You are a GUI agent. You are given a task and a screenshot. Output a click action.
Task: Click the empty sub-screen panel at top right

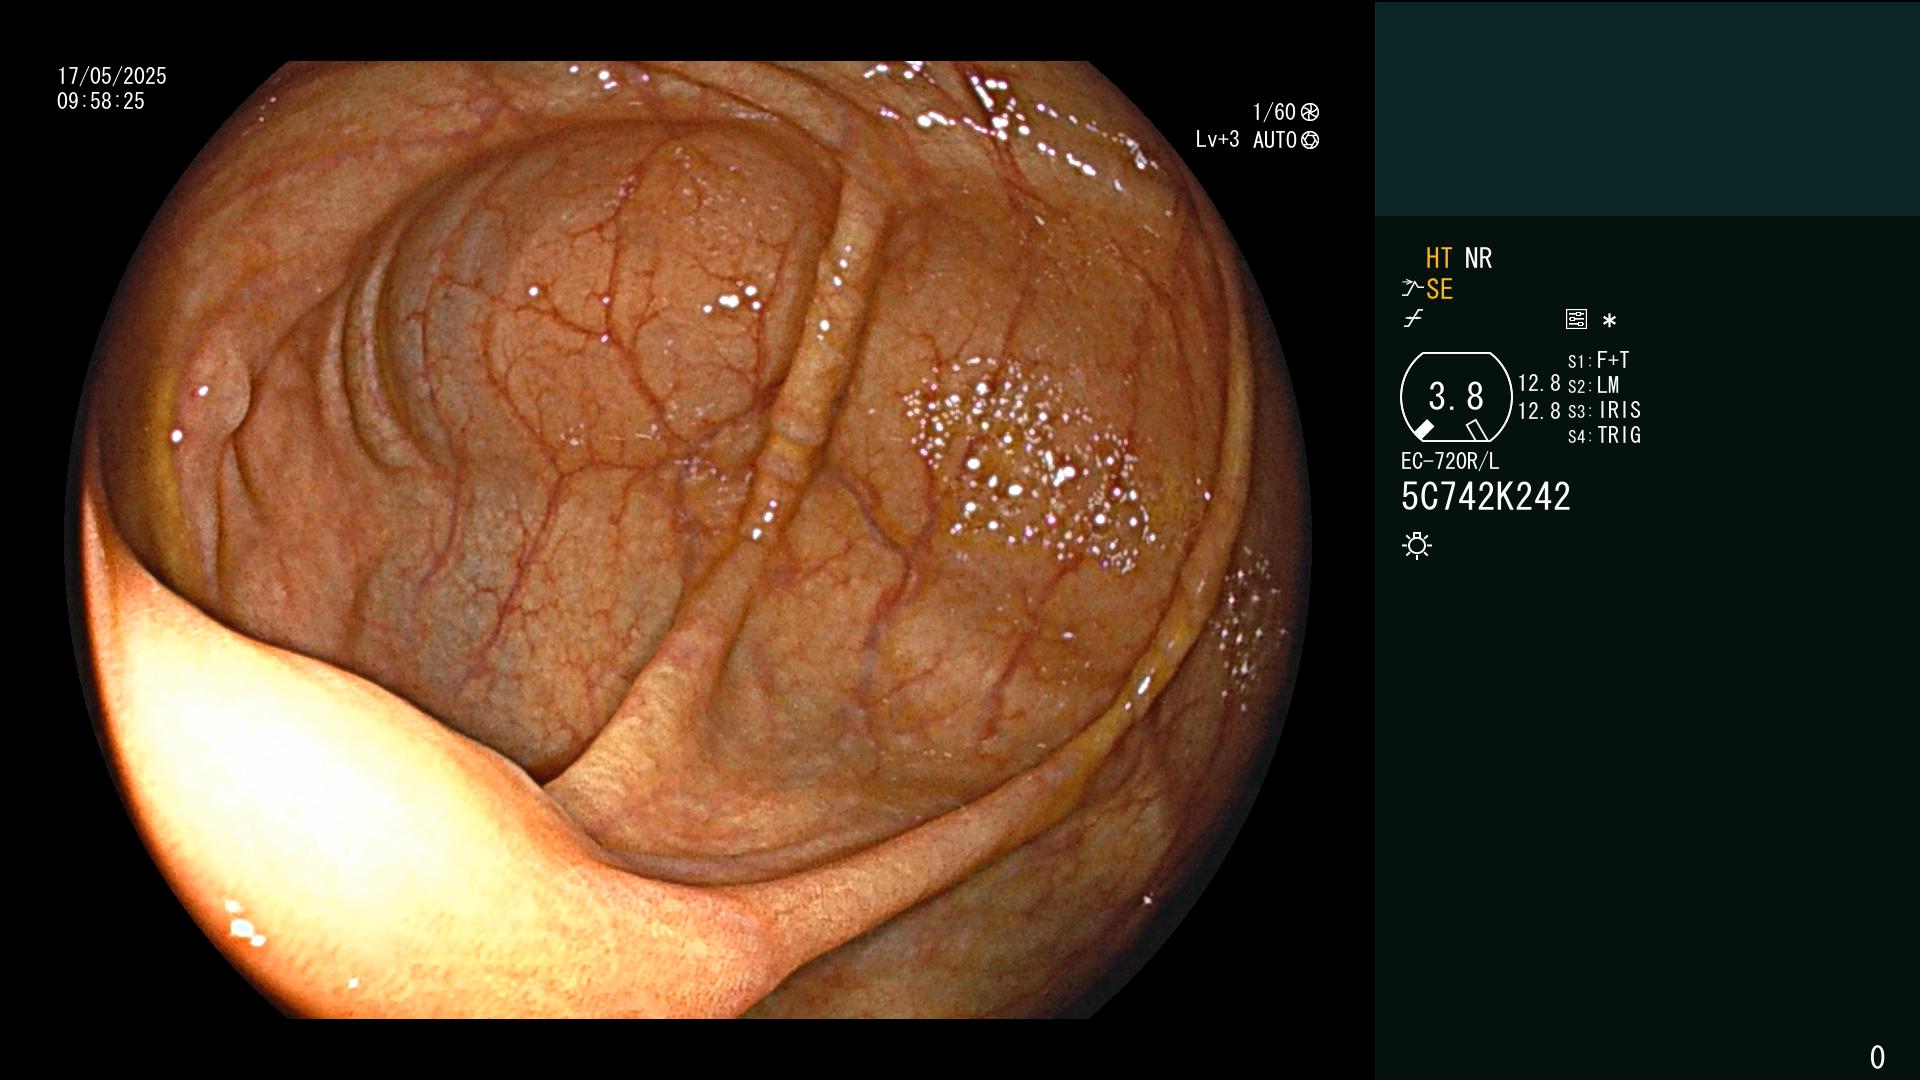pyautogui.click(x=1647, y=108)
